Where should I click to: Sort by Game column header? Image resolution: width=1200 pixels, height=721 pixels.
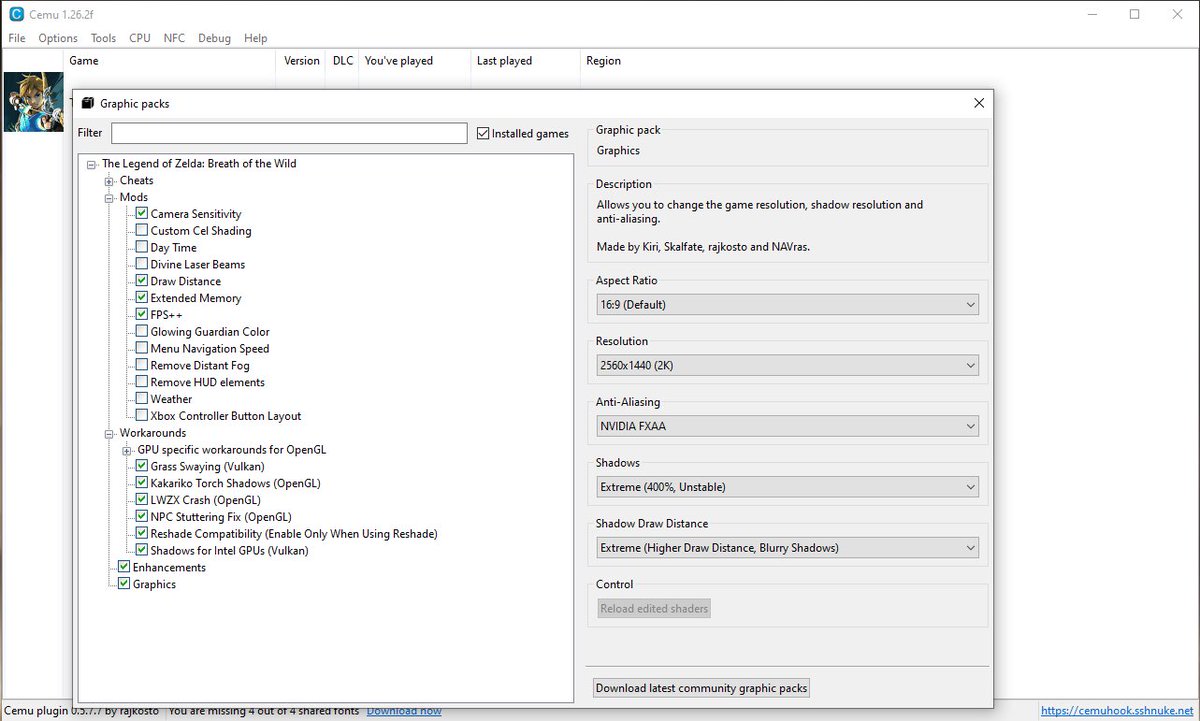tap(170, 61)
